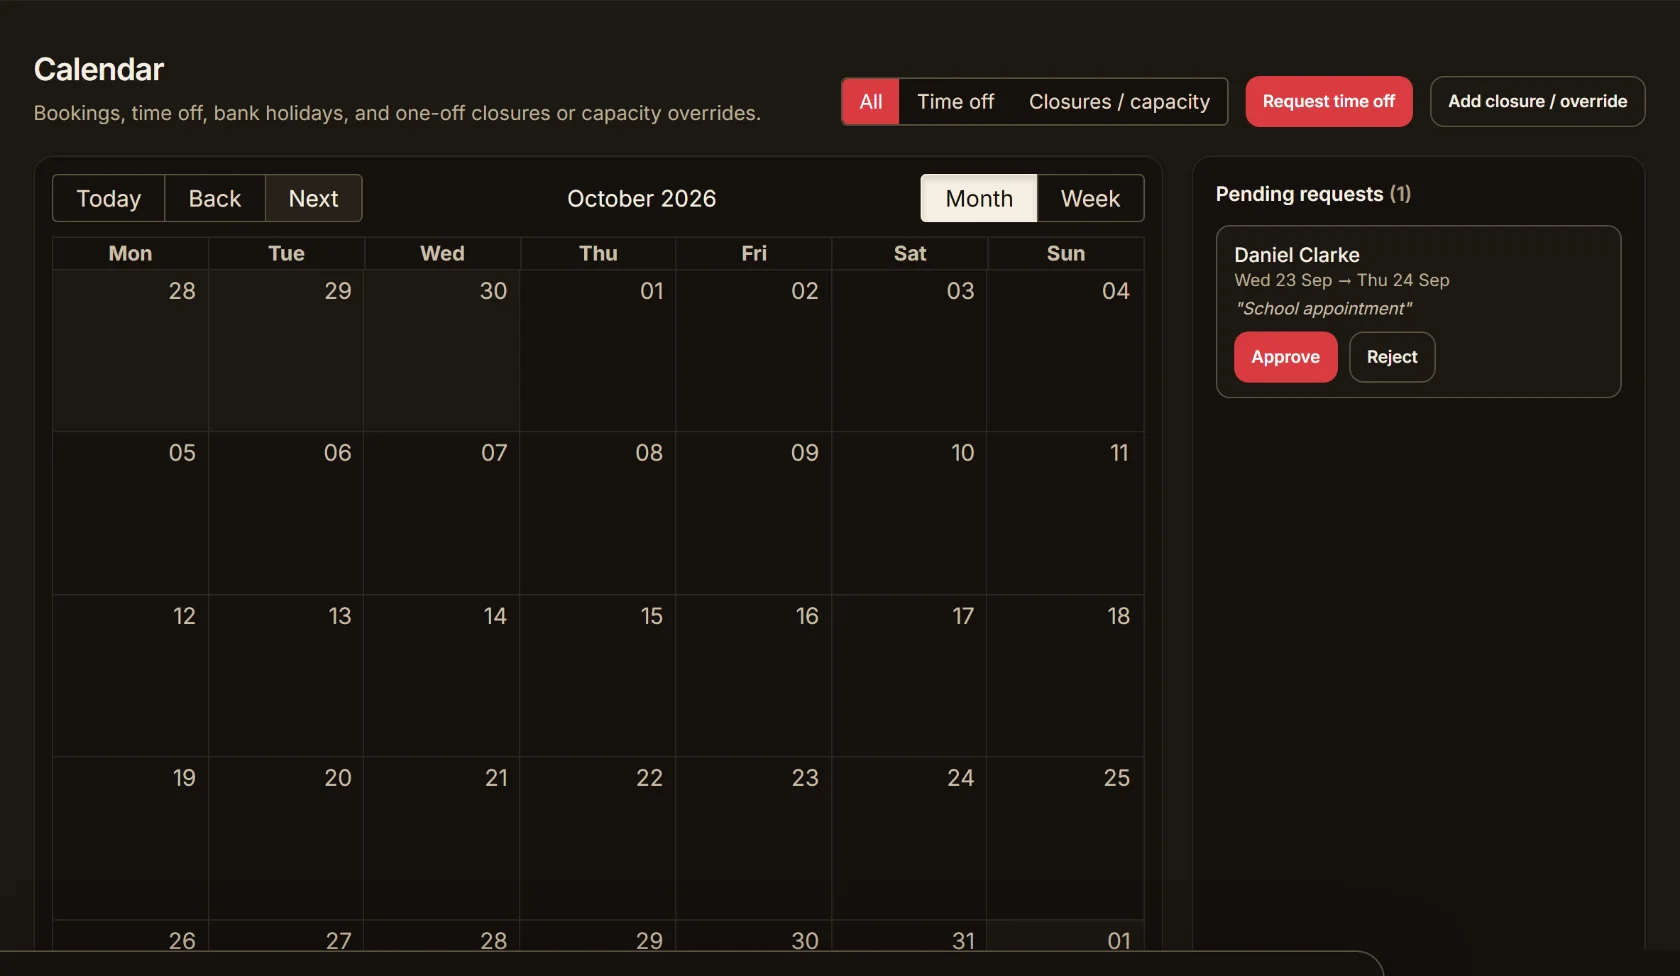This screenshot has height=976, width=1680.
Task: Select Thursday 22 date cell
Action: pyautogui.click(x=598, y=838)
